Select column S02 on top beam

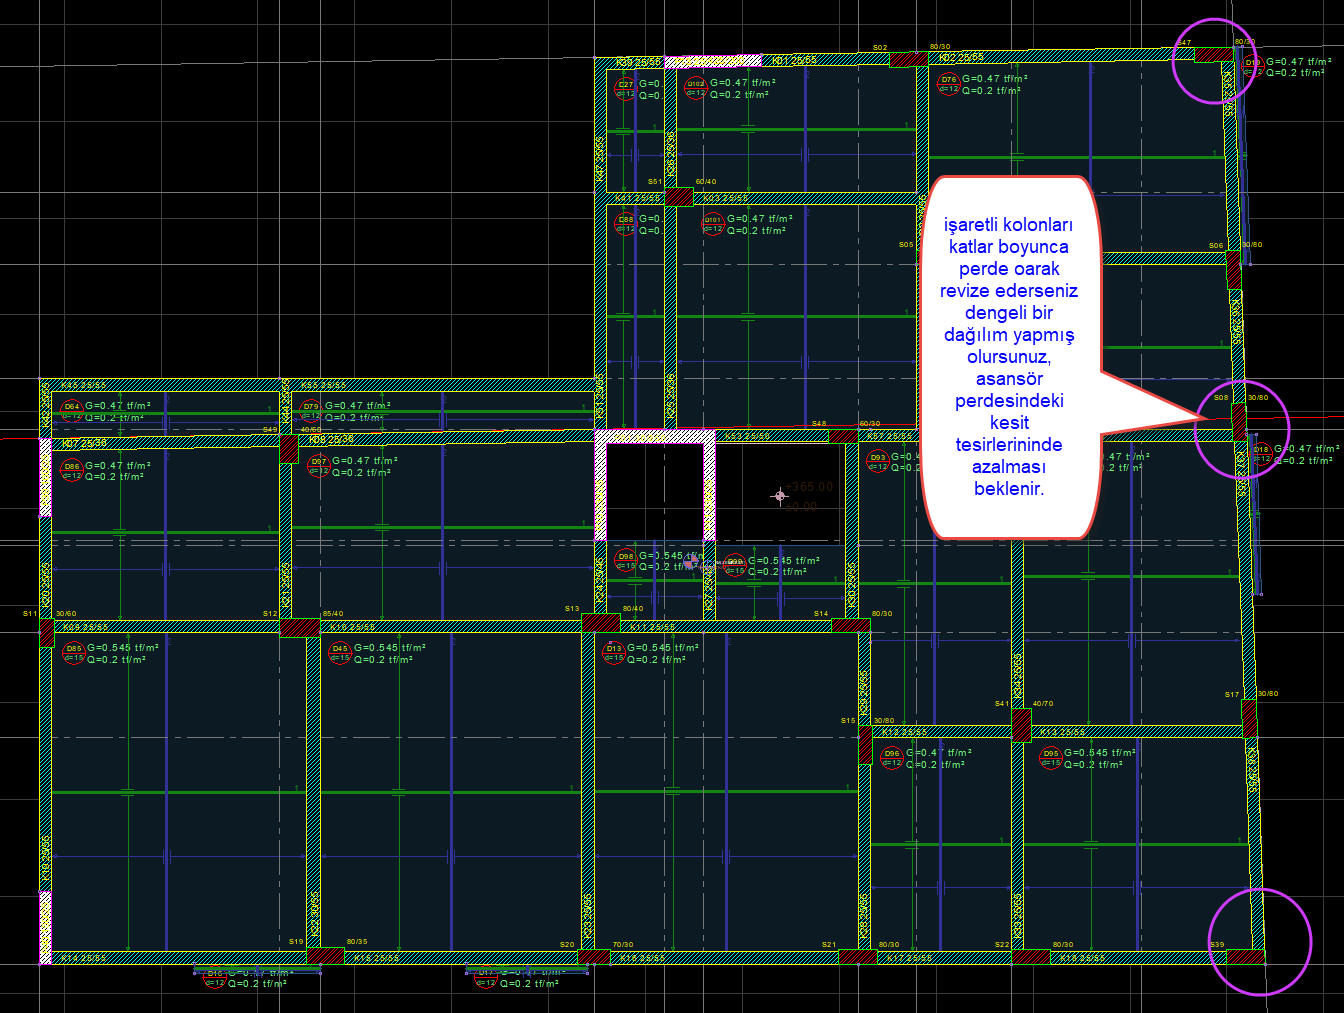coord(908,60)
